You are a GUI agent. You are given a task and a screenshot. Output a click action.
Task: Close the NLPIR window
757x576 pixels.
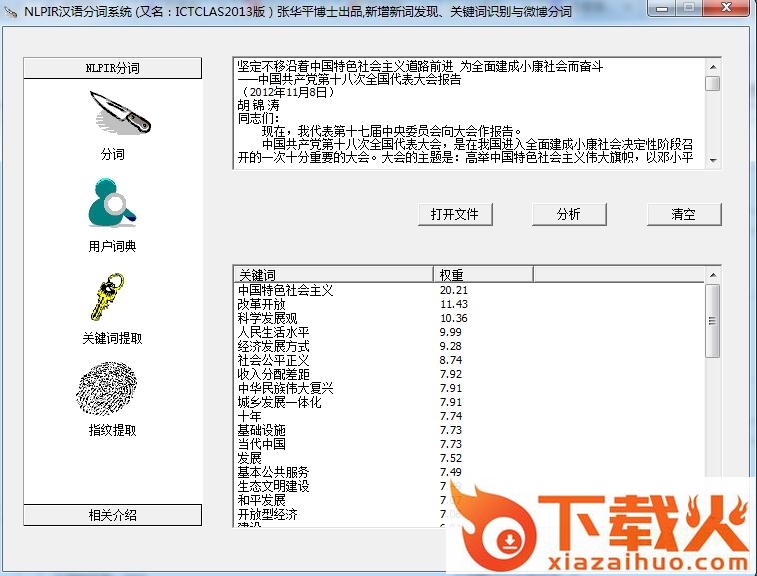click(x=726, y=8)
